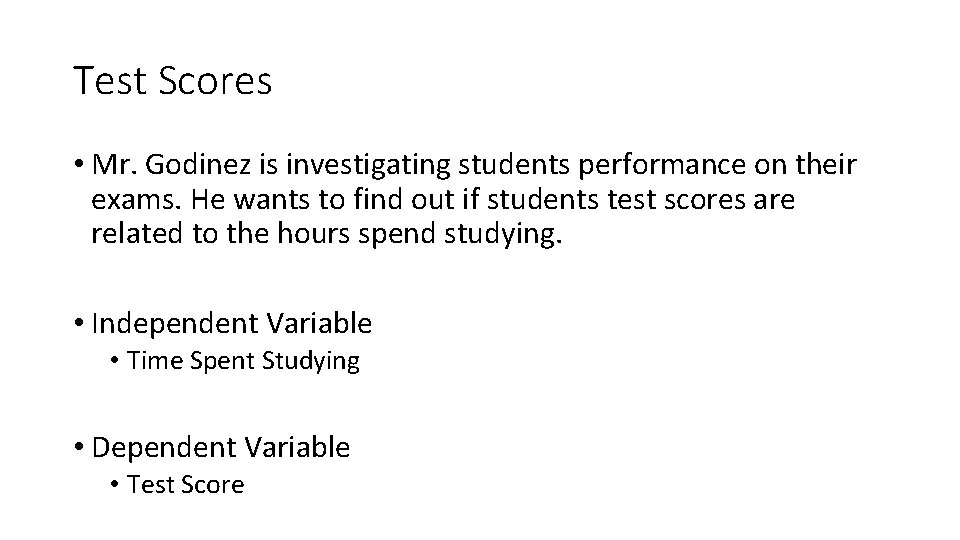Click the word "spend" in the paragraph
The width and height of the screenshot is (960, 540).
397,234
